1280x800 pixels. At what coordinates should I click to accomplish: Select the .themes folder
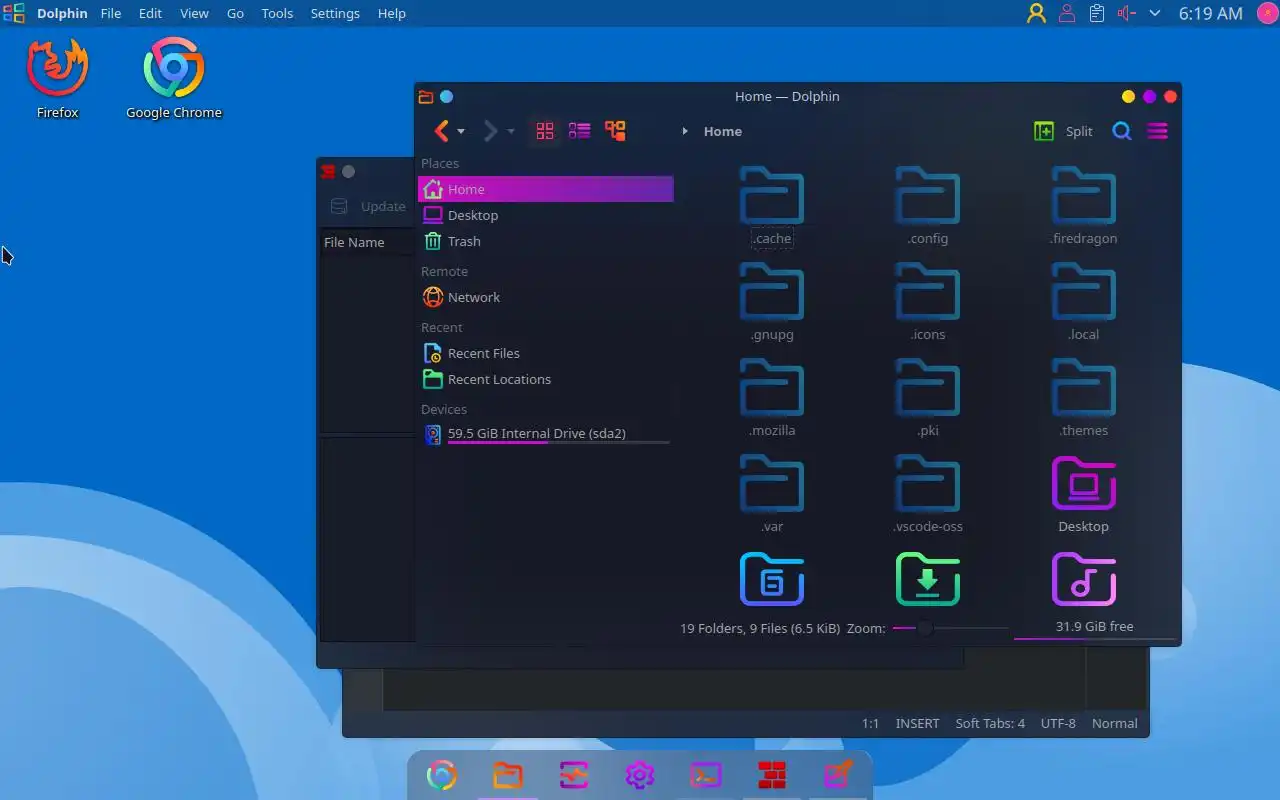[1084, 398]
